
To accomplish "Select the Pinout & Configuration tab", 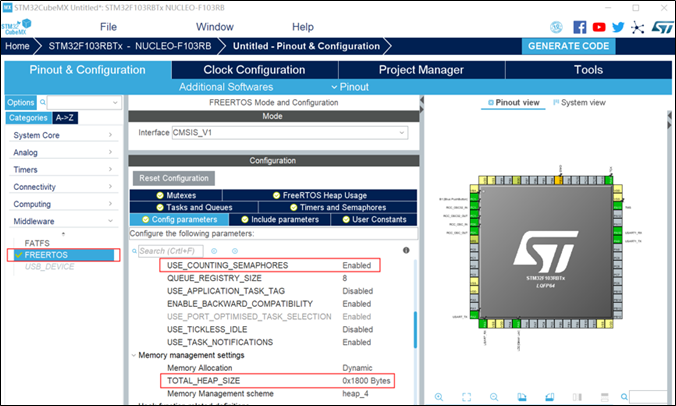I will point(88,70).
